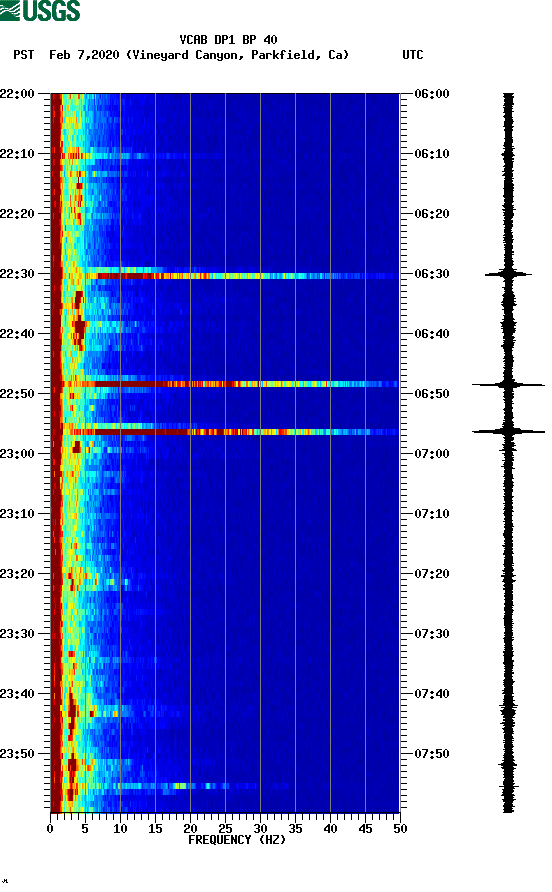Click the 50 Hz frequency tick label

400,829
